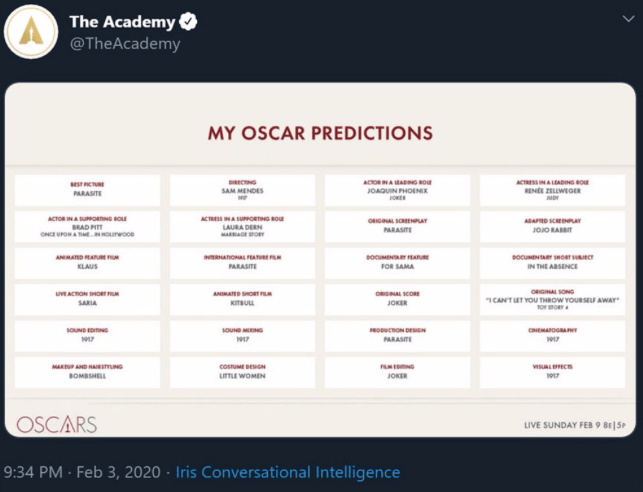Click the Visual Effects 1917 box
The width and height of the screenshot is (643, 492).
[552, 372]
